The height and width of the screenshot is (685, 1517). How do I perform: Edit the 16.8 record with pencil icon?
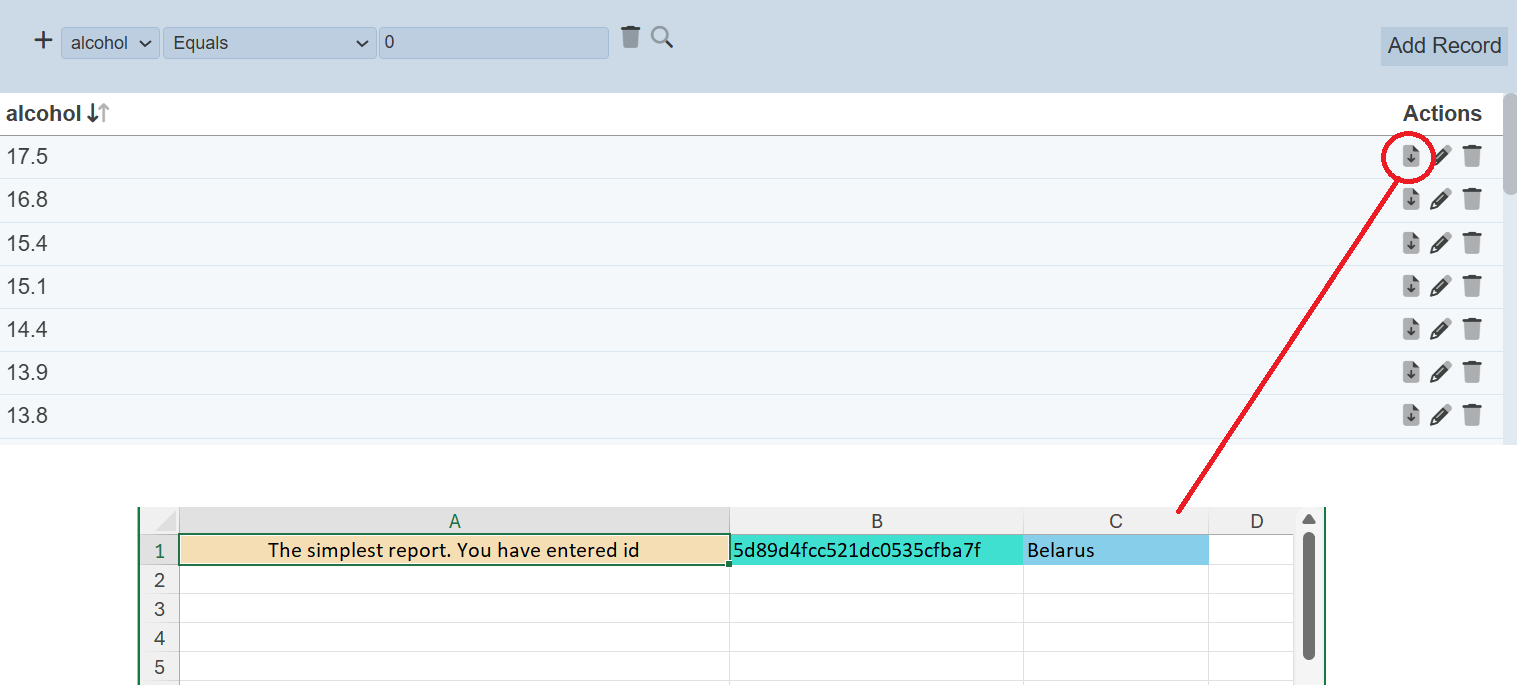pos(1440,200)
